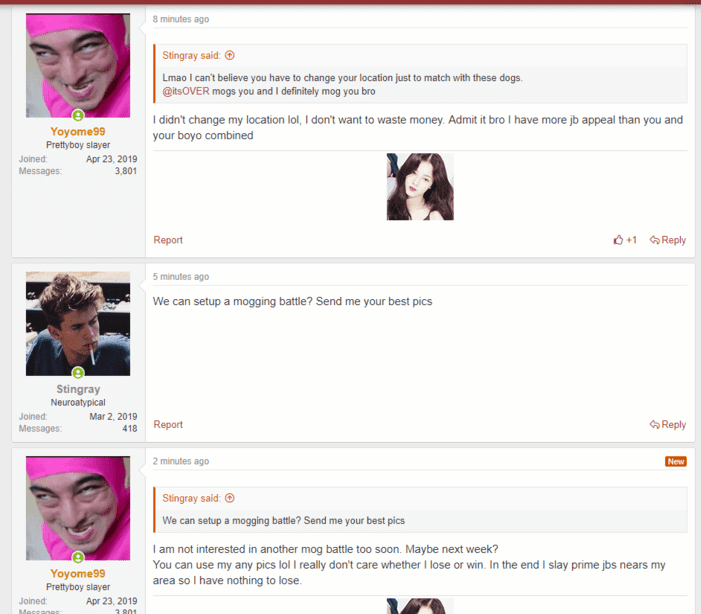Report Stingray's post
Image resolution: width=701 pixels, height=614 pixels.
pos(168,425)
